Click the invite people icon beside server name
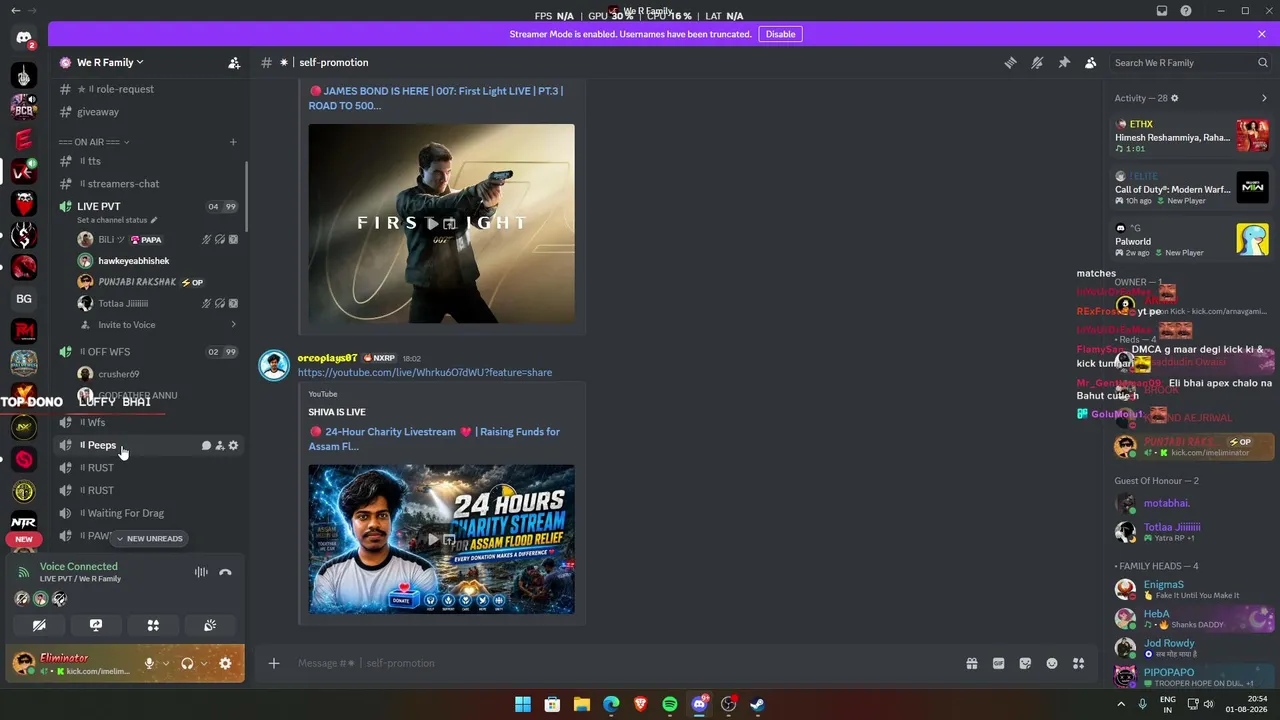Image resolution: width=1280 pixels, height=720 pixels. tap(234, 62)
